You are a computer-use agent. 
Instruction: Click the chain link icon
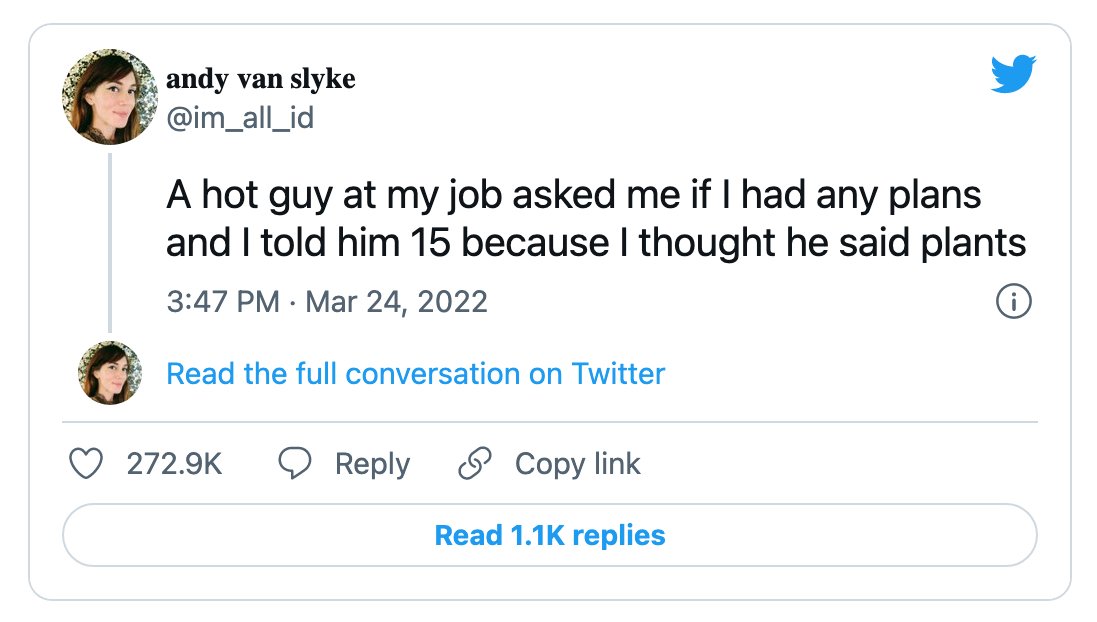click(475, 463)
